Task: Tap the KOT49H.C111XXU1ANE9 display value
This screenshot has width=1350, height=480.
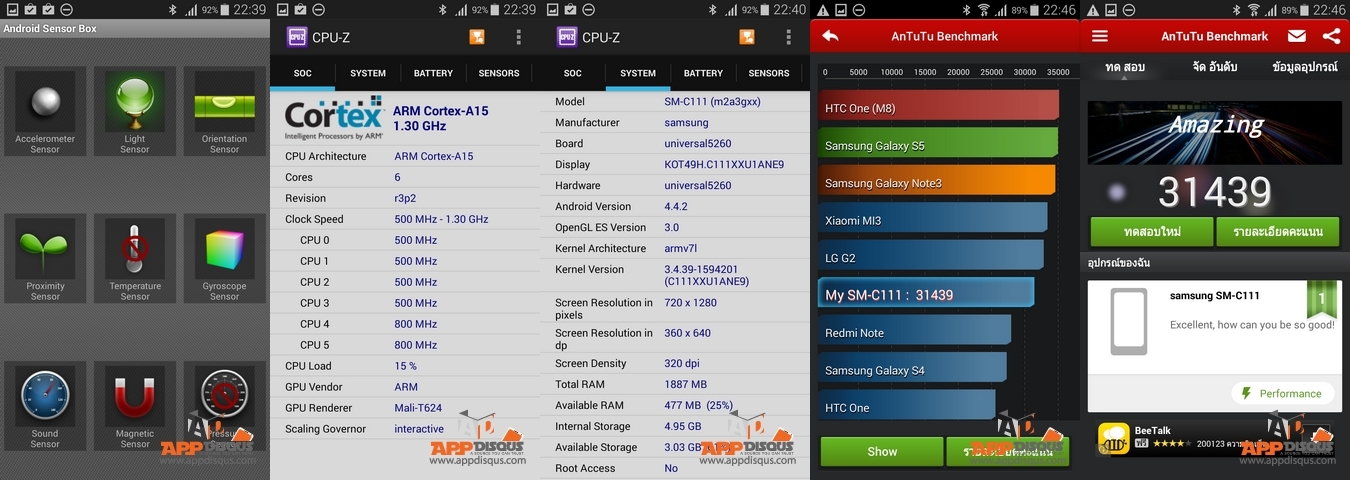Action: (x=724, y=165)
